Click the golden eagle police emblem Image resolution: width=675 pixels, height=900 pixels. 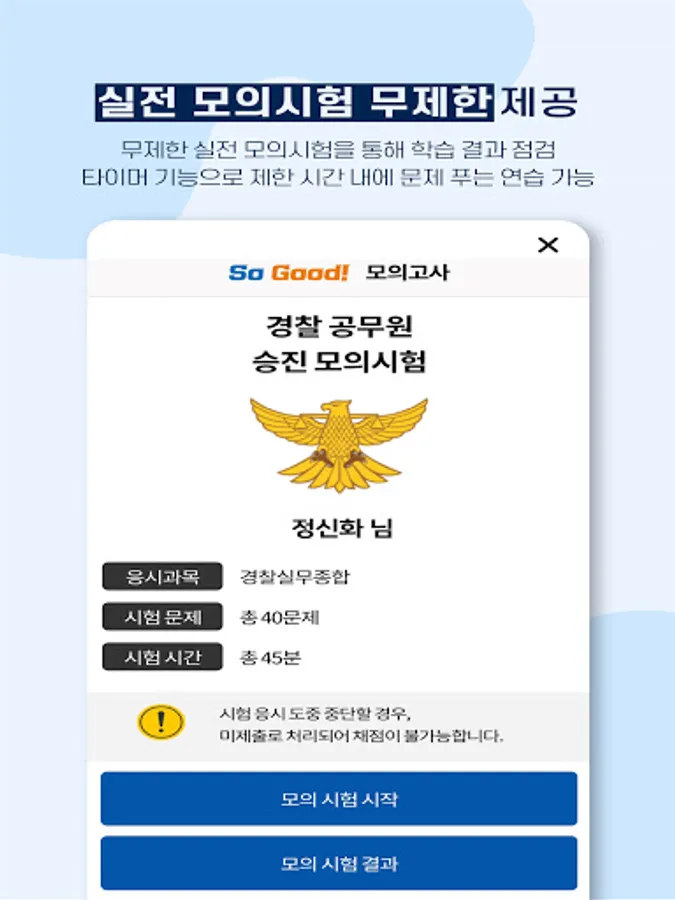click(x=339, y=445)
